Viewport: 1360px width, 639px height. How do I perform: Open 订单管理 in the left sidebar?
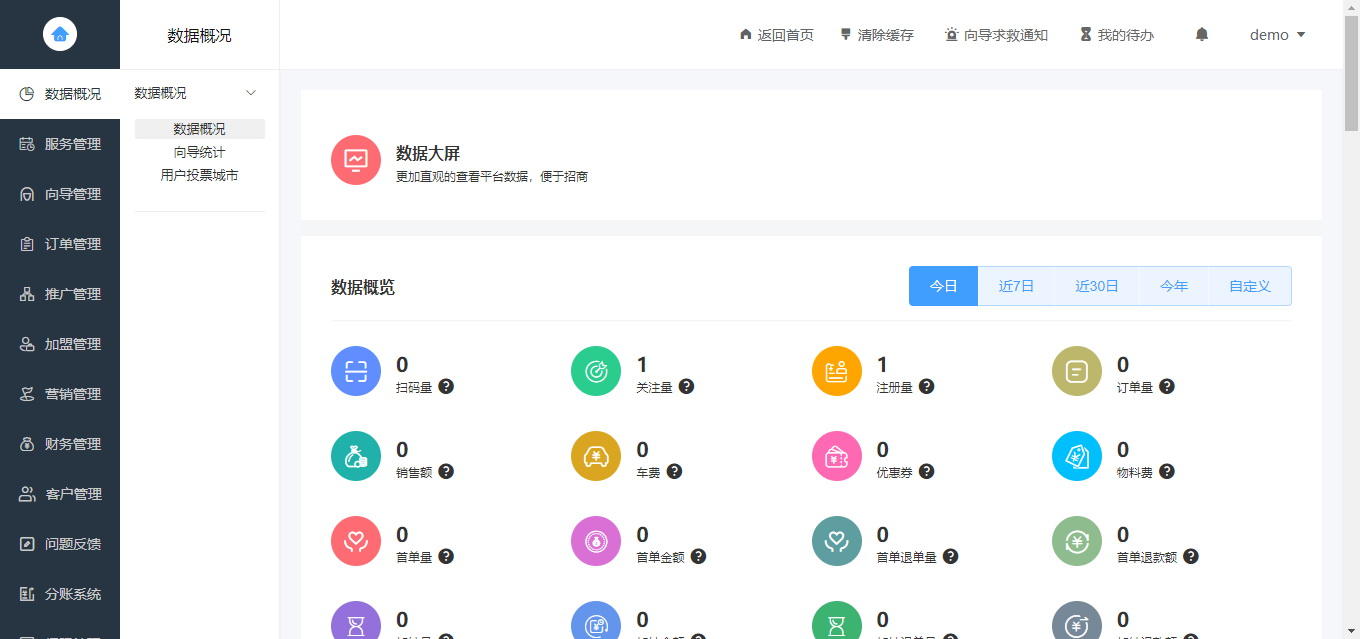(60, 244)
